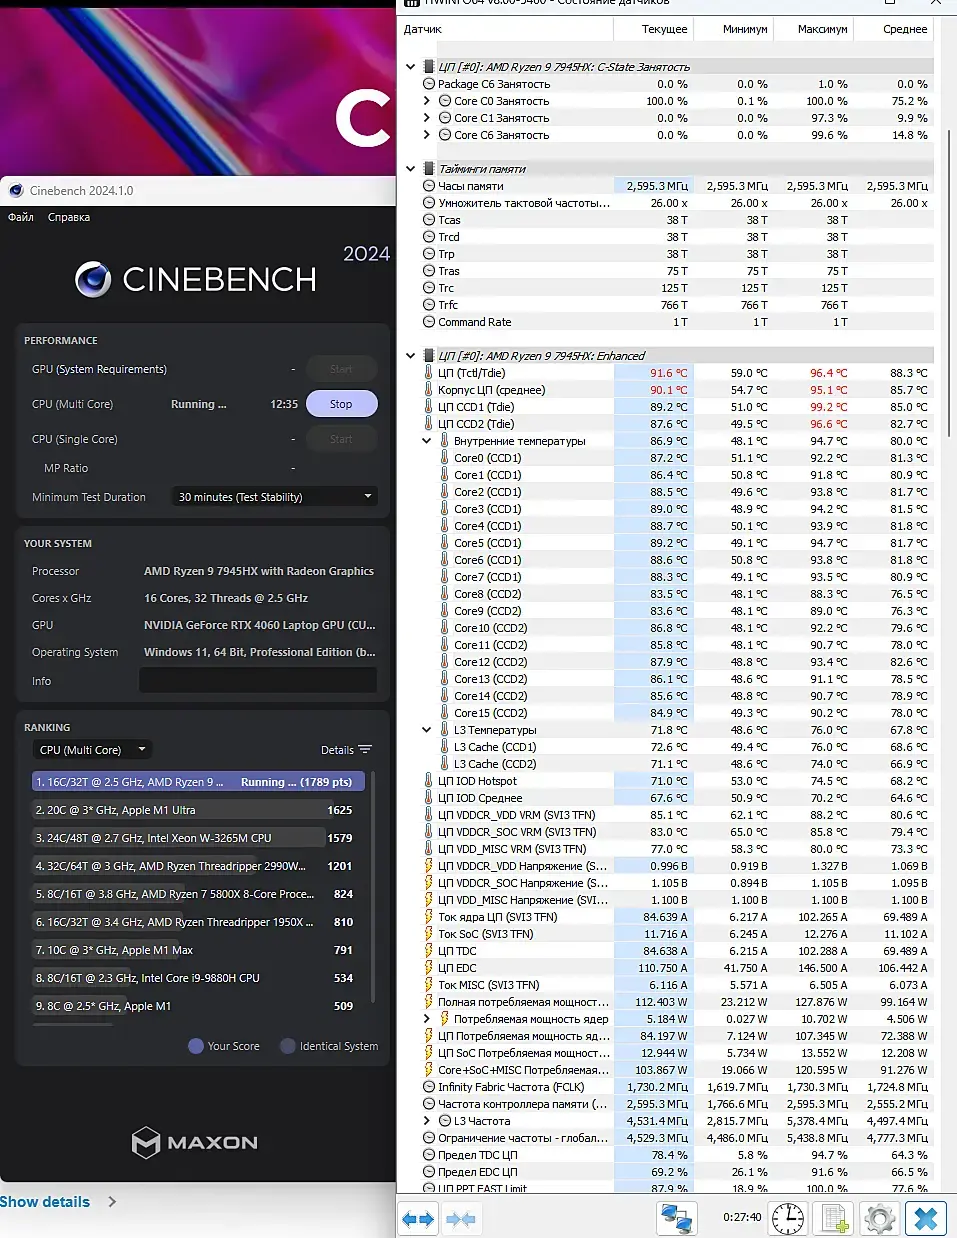Collapse the Внутренние температуры subtree
Screen dimensions: 957x1238
[x=427, y=441]
